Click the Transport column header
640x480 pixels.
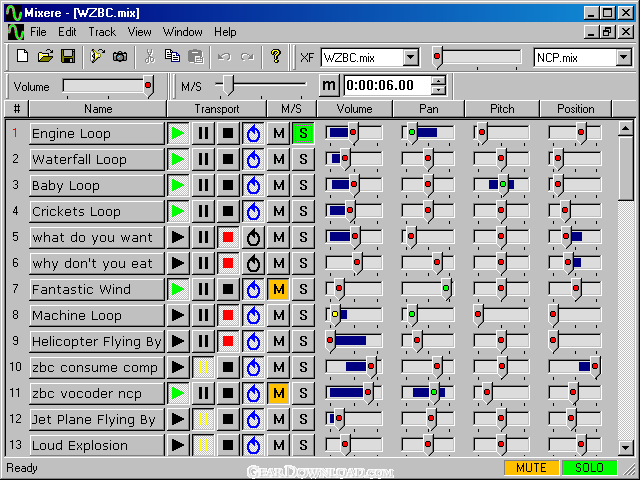coord(217,109)
